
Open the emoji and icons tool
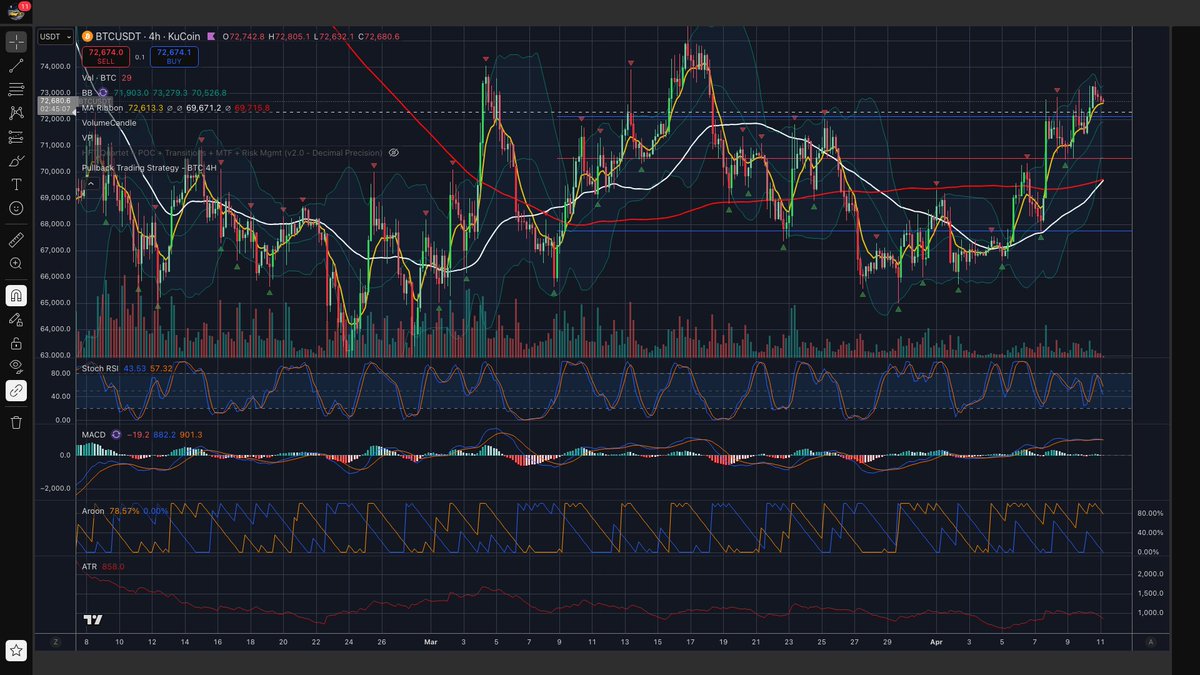tap(16, 208)
